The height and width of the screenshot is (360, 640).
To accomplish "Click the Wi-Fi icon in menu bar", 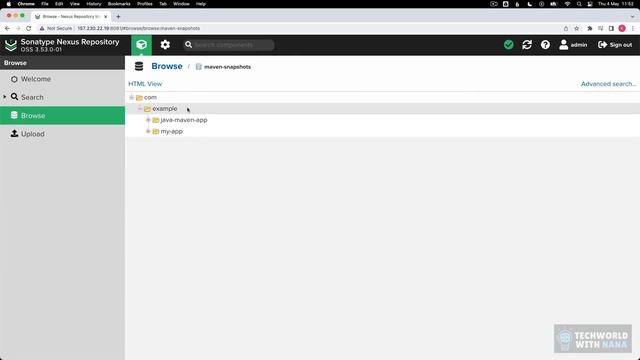I will click(567, 4).
